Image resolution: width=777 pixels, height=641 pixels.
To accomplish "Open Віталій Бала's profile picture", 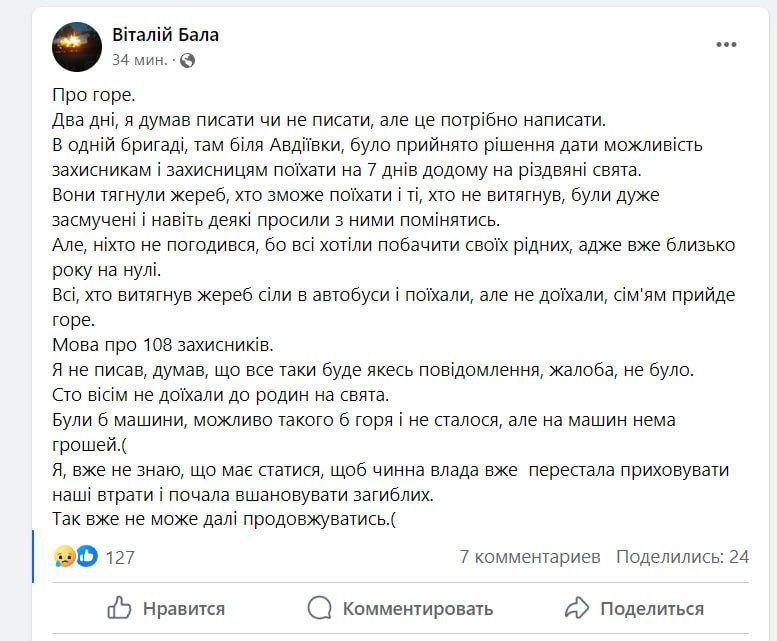I will [77, 47].
